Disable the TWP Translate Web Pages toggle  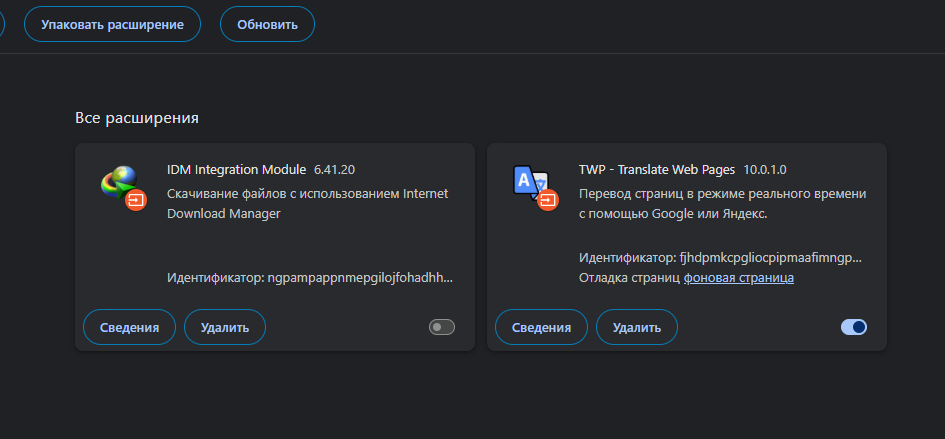tap(854, 327)
